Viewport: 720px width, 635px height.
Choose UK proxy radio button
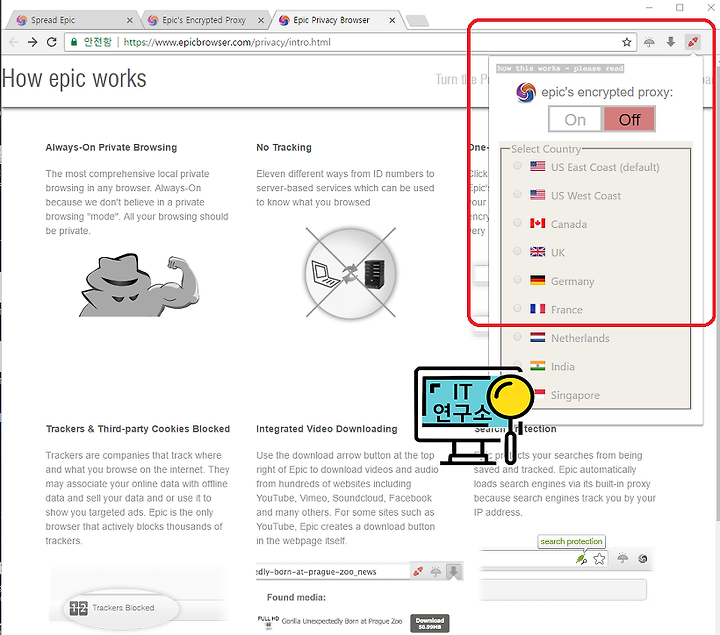(518, 251)
